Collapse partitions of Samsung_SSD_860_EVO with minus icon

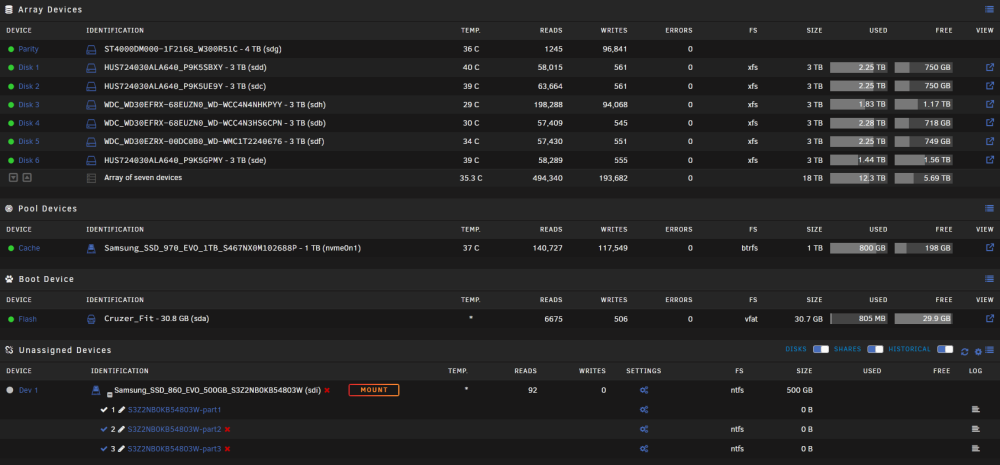click(x=109, y=395)
